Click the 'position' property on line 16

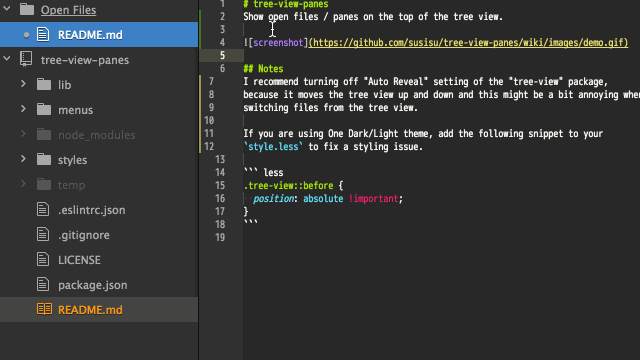tap(273, 198)
